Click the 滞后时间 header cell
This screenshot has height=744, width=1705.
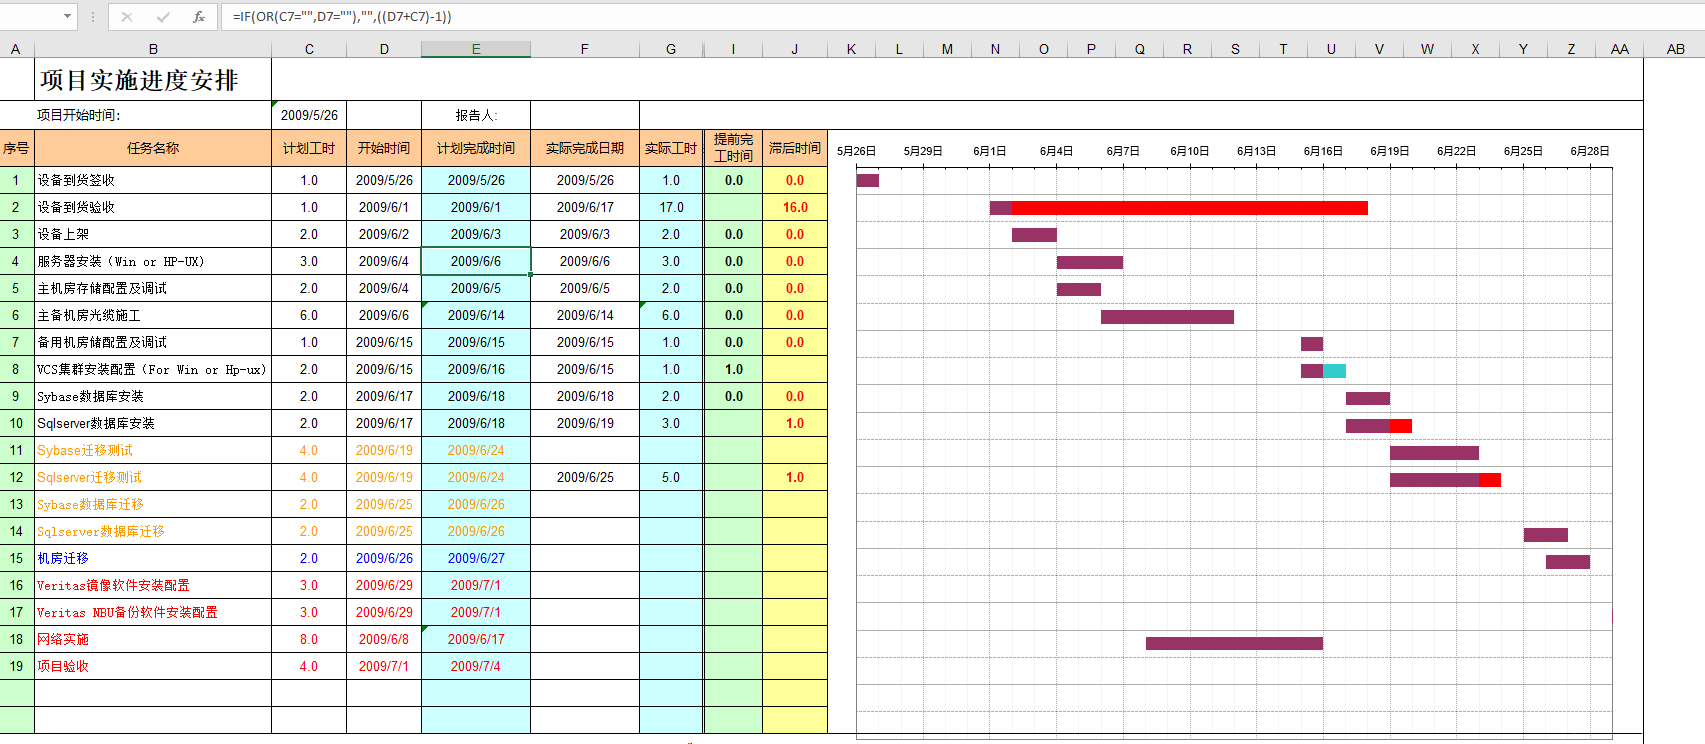(795, 148)
